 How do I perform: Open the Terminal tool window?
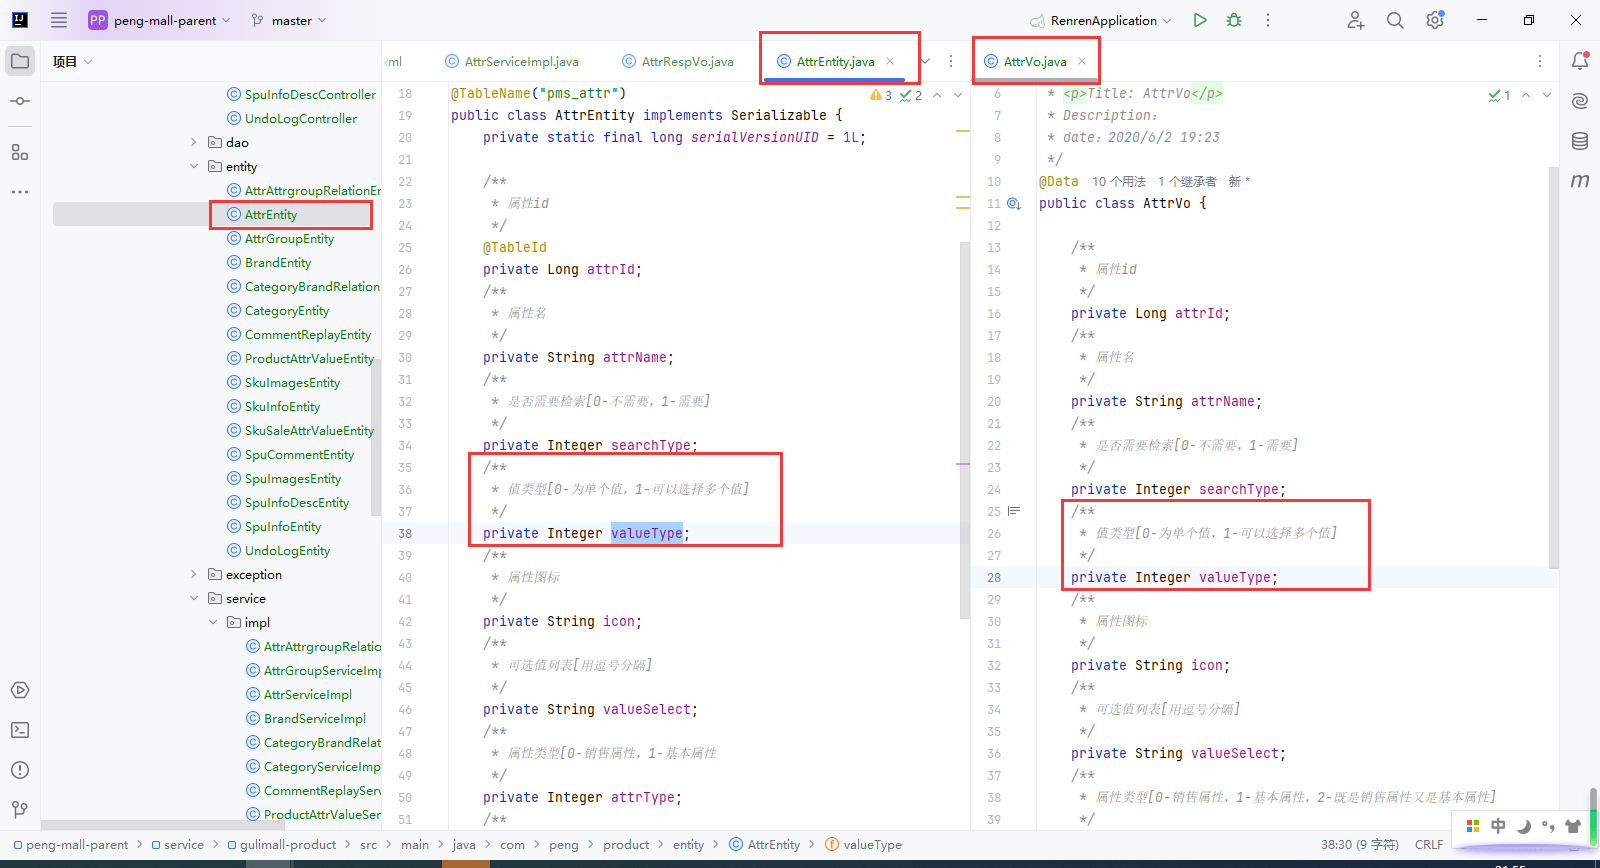[20, 730]
